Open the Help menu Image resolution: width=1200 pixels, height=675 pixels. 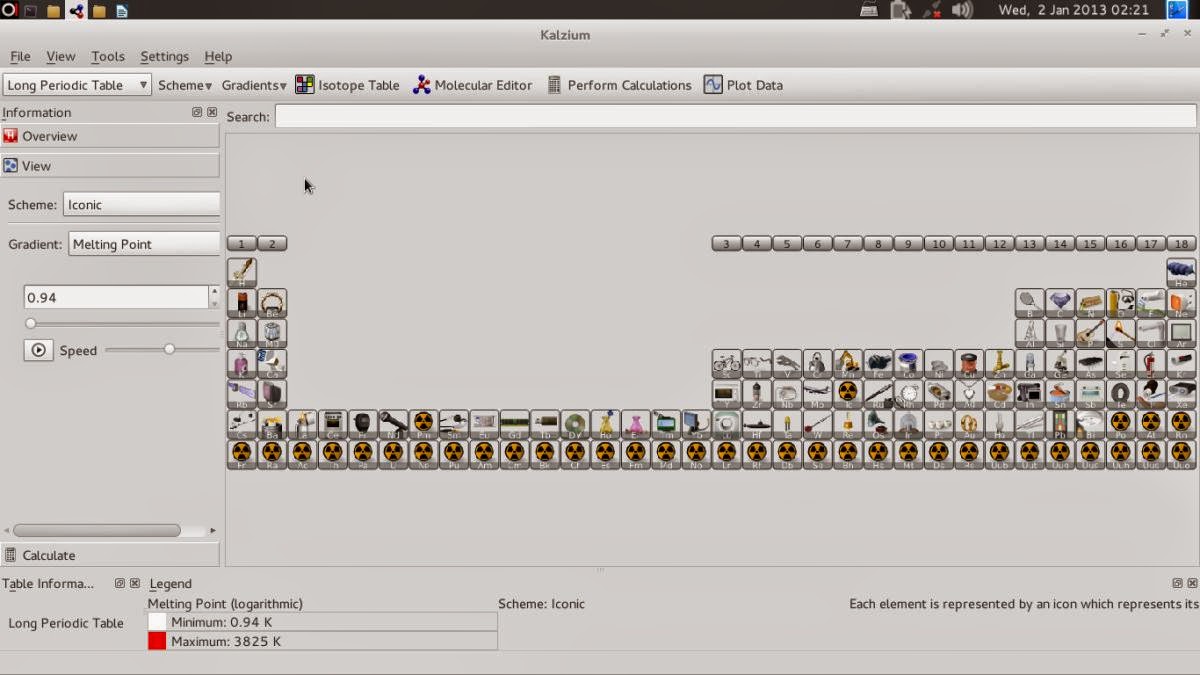(x=218, y=56)
